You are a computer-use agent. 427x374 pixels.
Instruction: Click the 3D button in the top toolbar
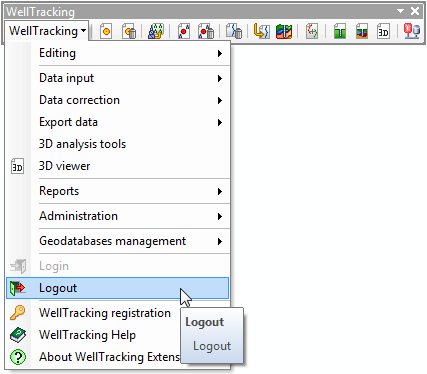point(383,31)
